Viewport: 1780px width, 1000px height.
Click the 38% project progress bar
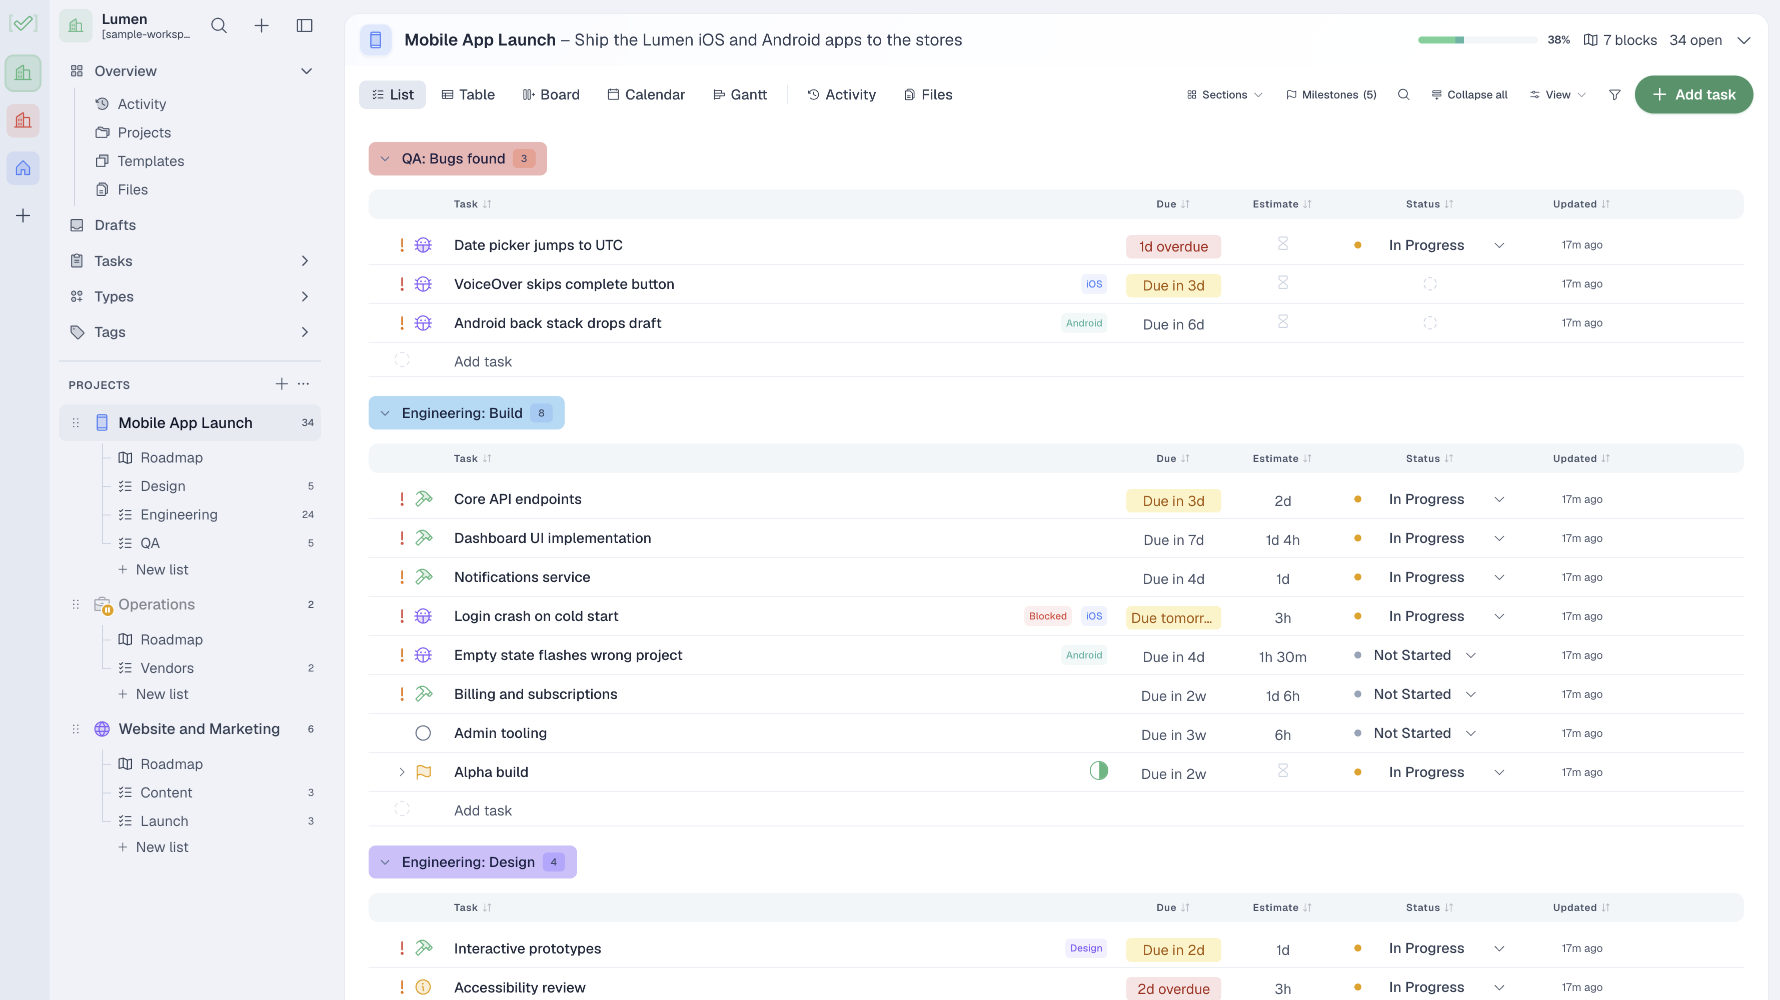pos(1477,40)
